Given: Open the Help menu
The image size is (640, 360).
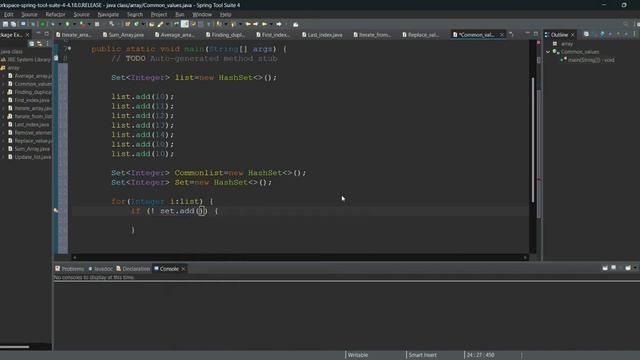Looking at the screenshot, I should (225, 14).
